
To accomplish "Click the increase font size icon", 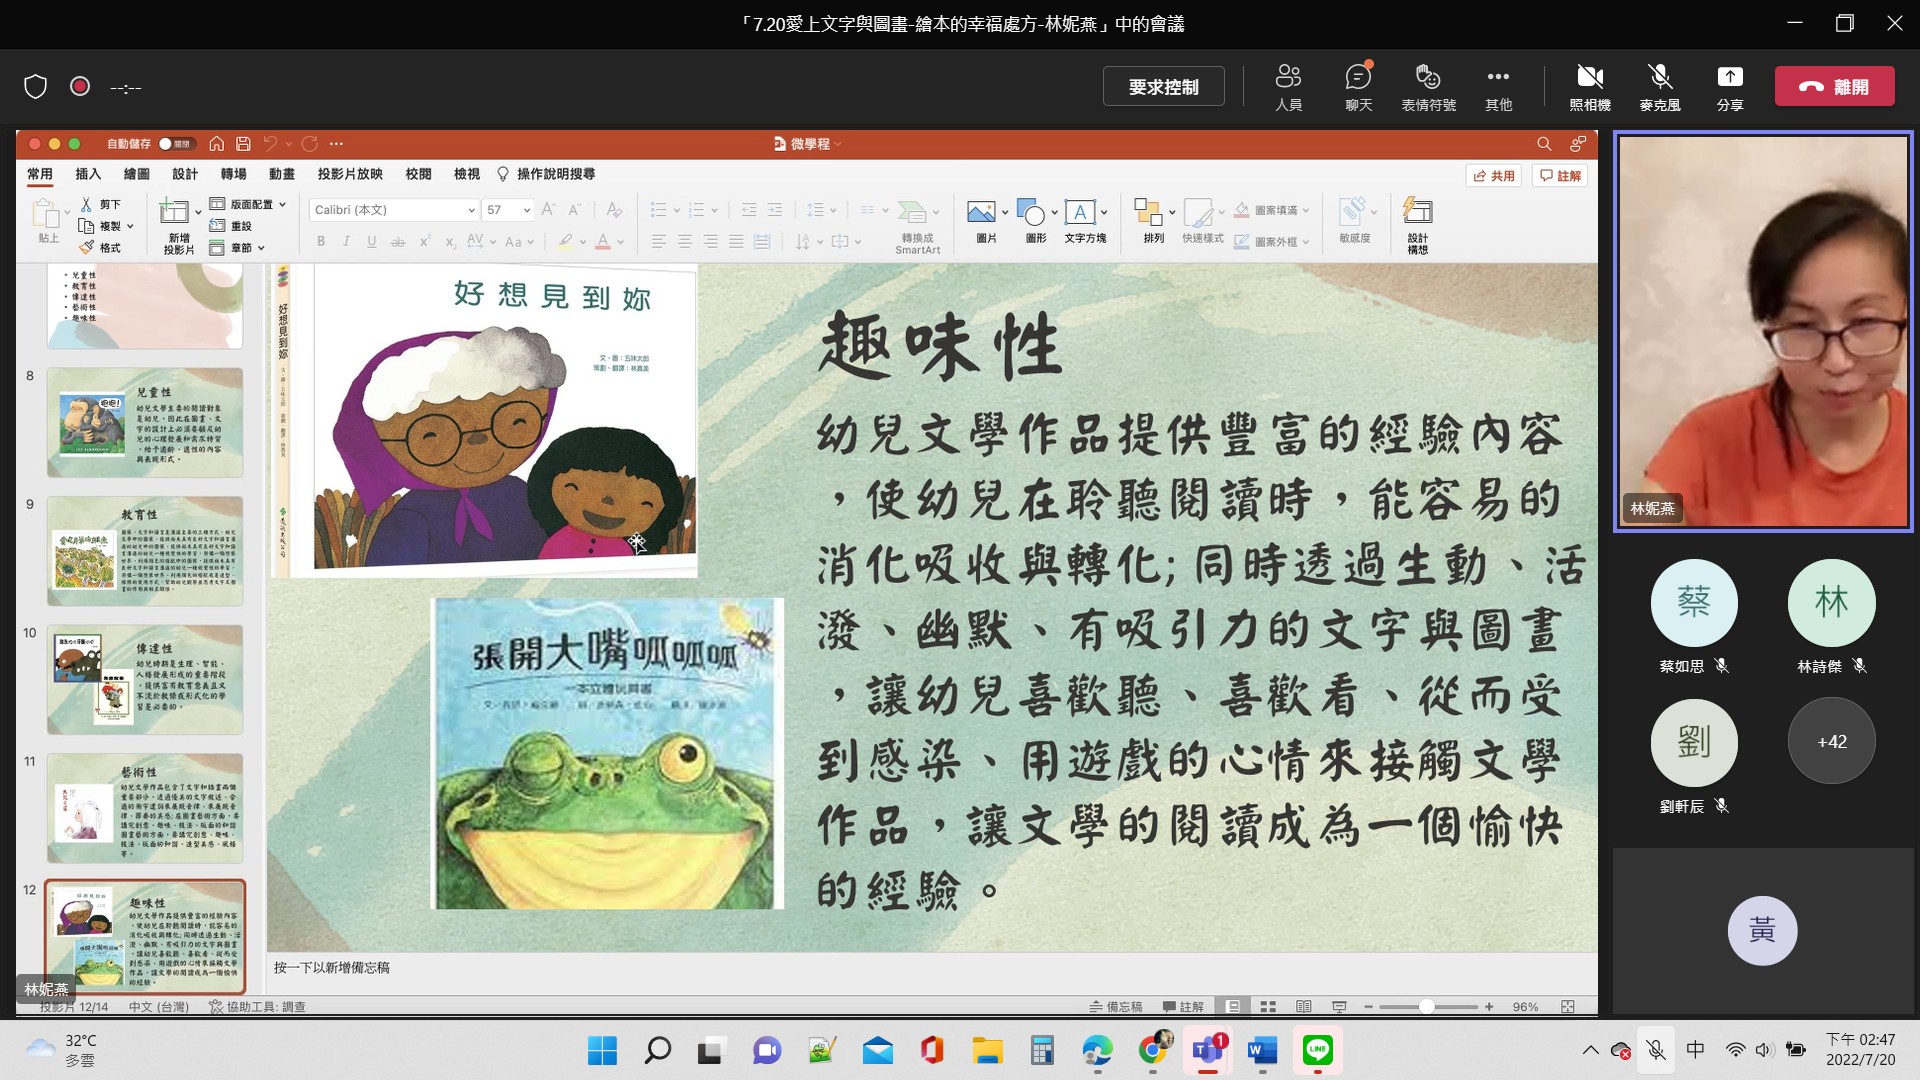I will [x=548, y=210].
